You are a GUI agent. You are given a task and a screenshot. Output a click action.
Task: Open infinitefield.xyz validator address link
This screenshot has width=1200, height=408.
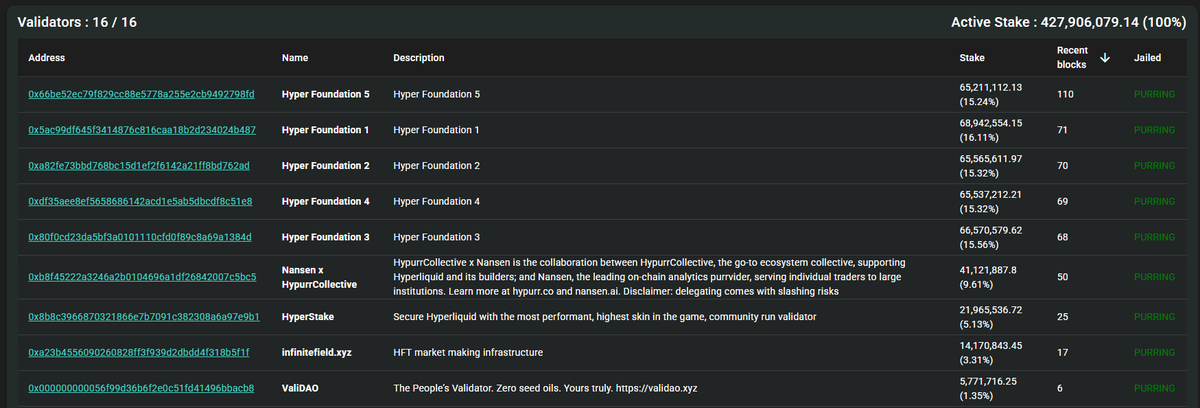[x=138, y=352]
